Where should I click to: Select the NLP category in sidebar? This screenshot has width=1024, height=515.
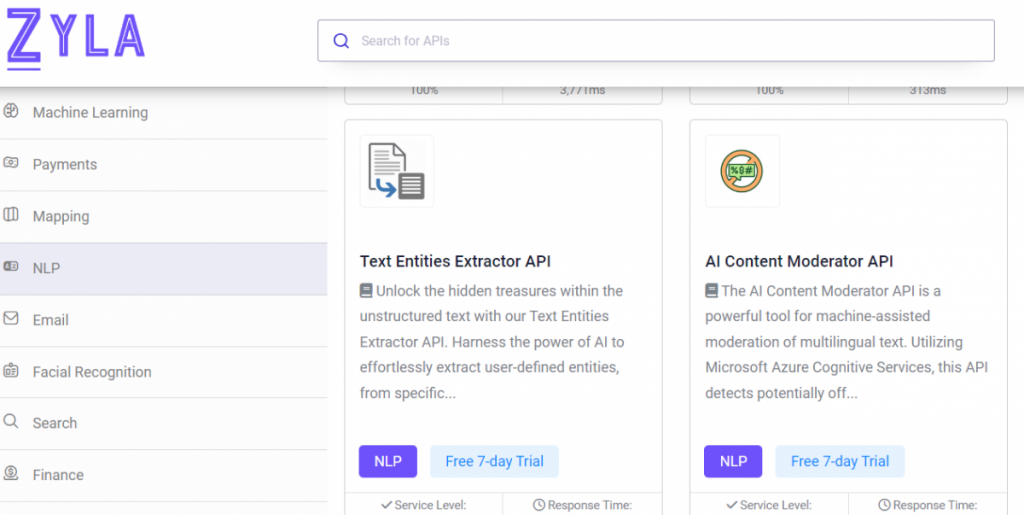point(163,269)
